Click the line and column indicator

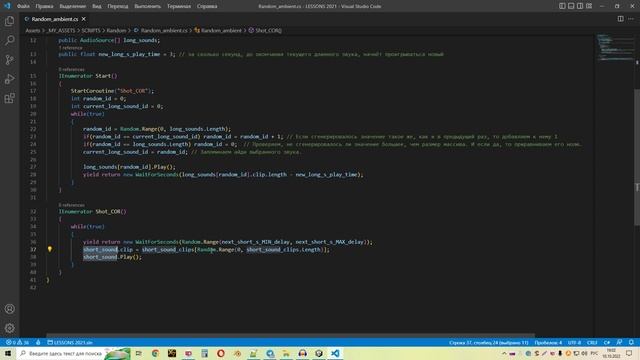489,342
